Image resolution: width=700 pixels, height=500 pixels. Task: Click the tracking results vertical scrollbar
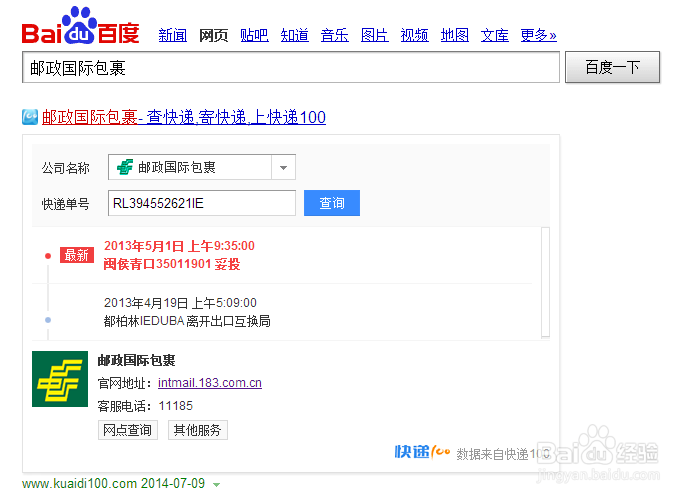click(546, 283)
